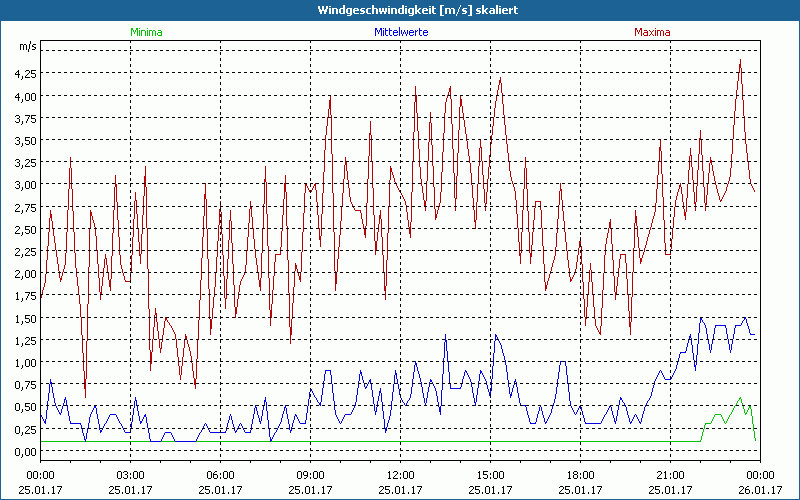The height and width of the screenshot is (500, 800).
Task: Select the 06:00 time axis label
Action: (221, 475)
